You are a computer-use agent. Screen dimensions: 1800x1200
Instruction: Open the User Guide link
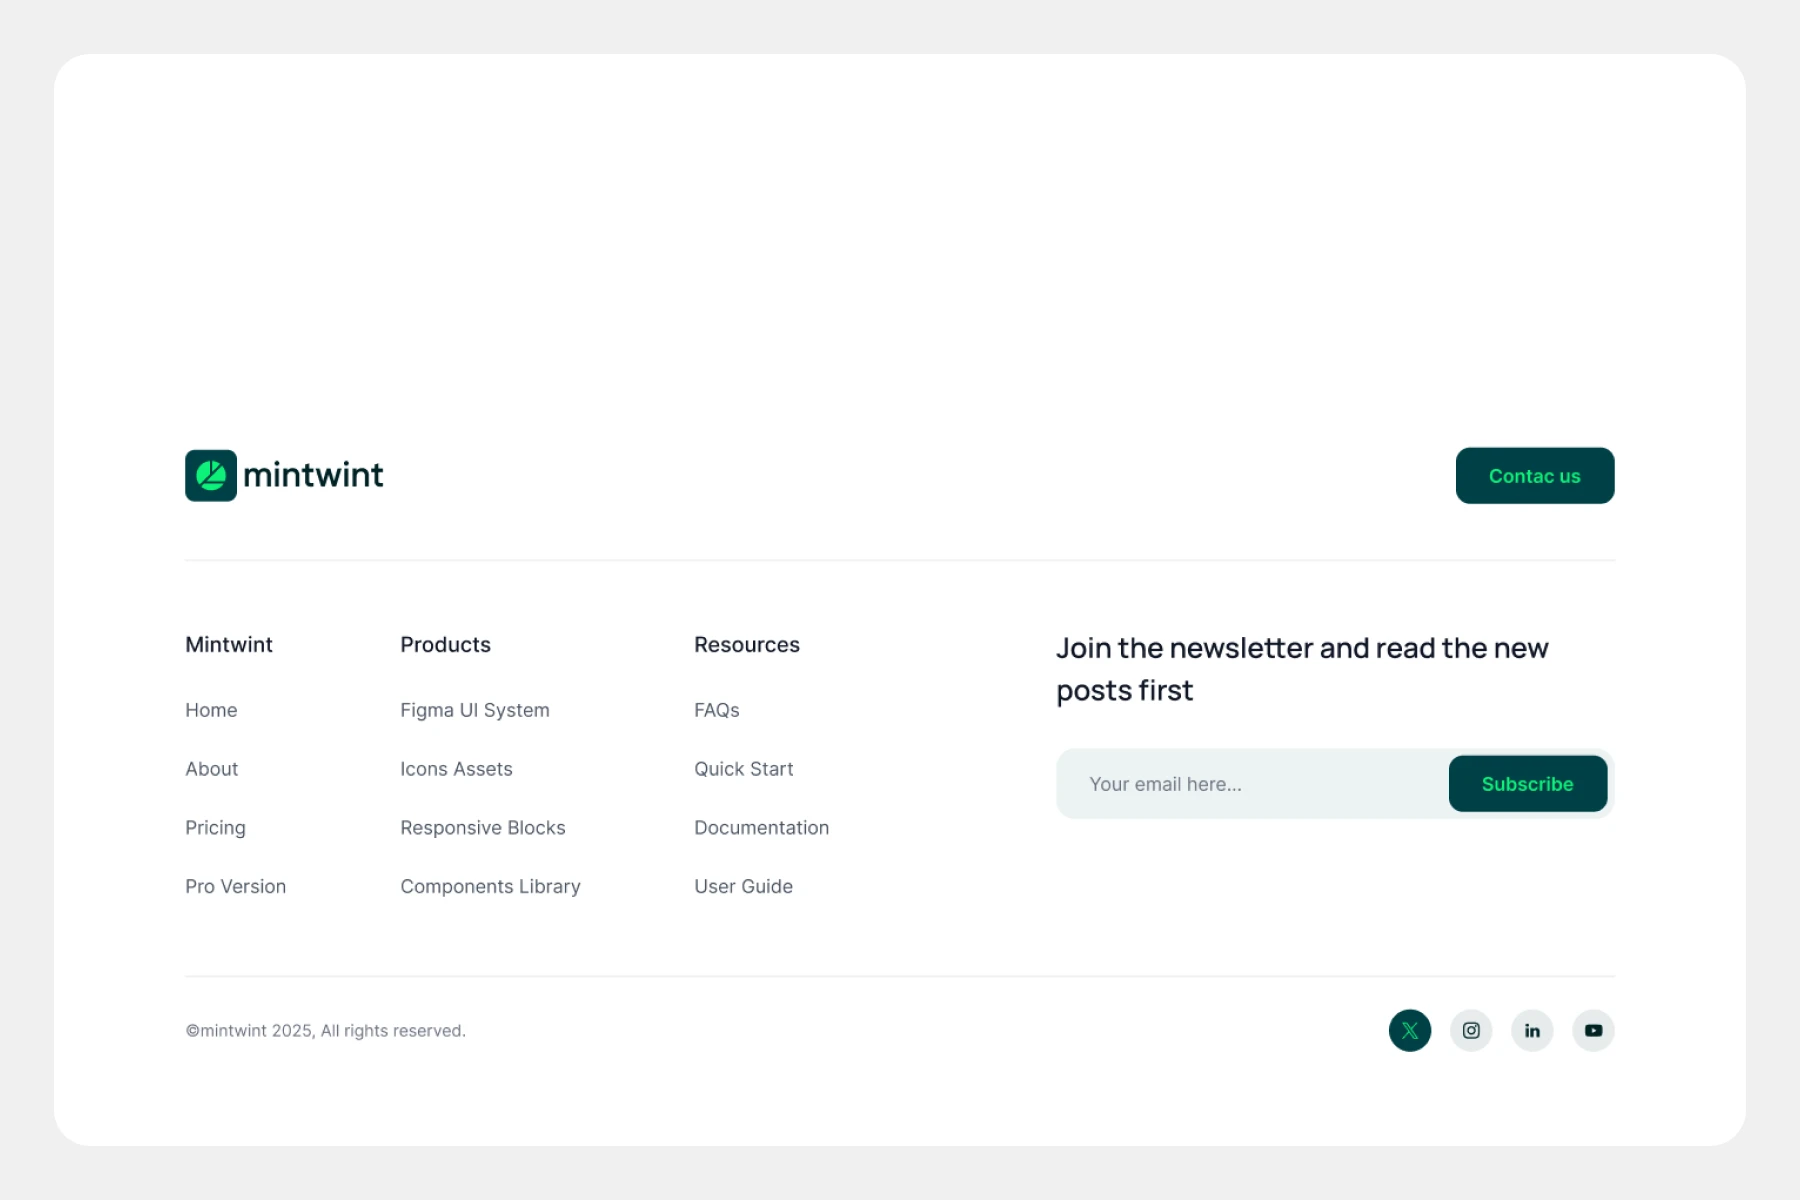coord(744,887)
